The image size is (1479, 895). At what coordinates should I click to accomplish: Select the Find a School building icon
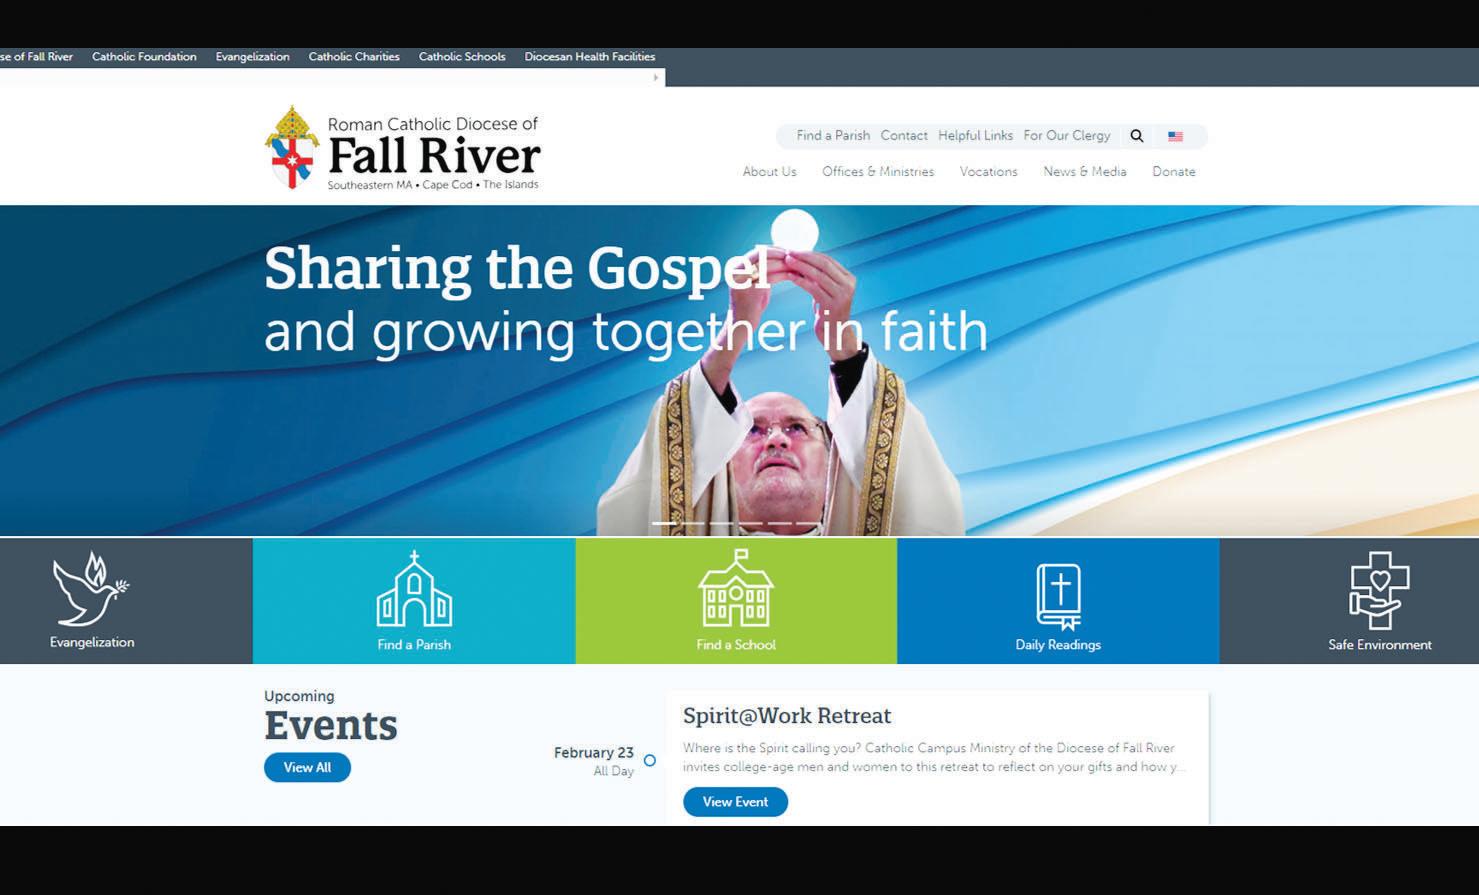point(736,588)
